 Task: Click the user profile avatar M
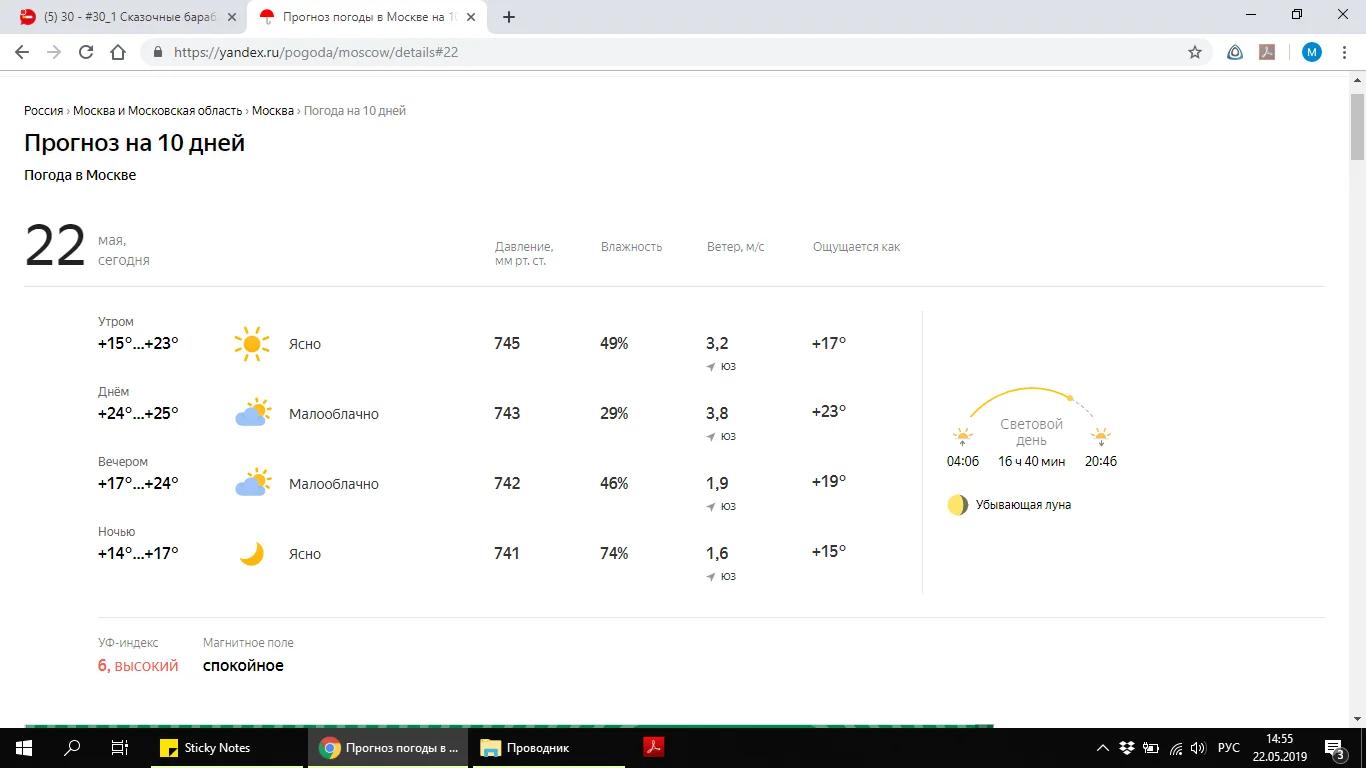click(x=1311, y=52)
